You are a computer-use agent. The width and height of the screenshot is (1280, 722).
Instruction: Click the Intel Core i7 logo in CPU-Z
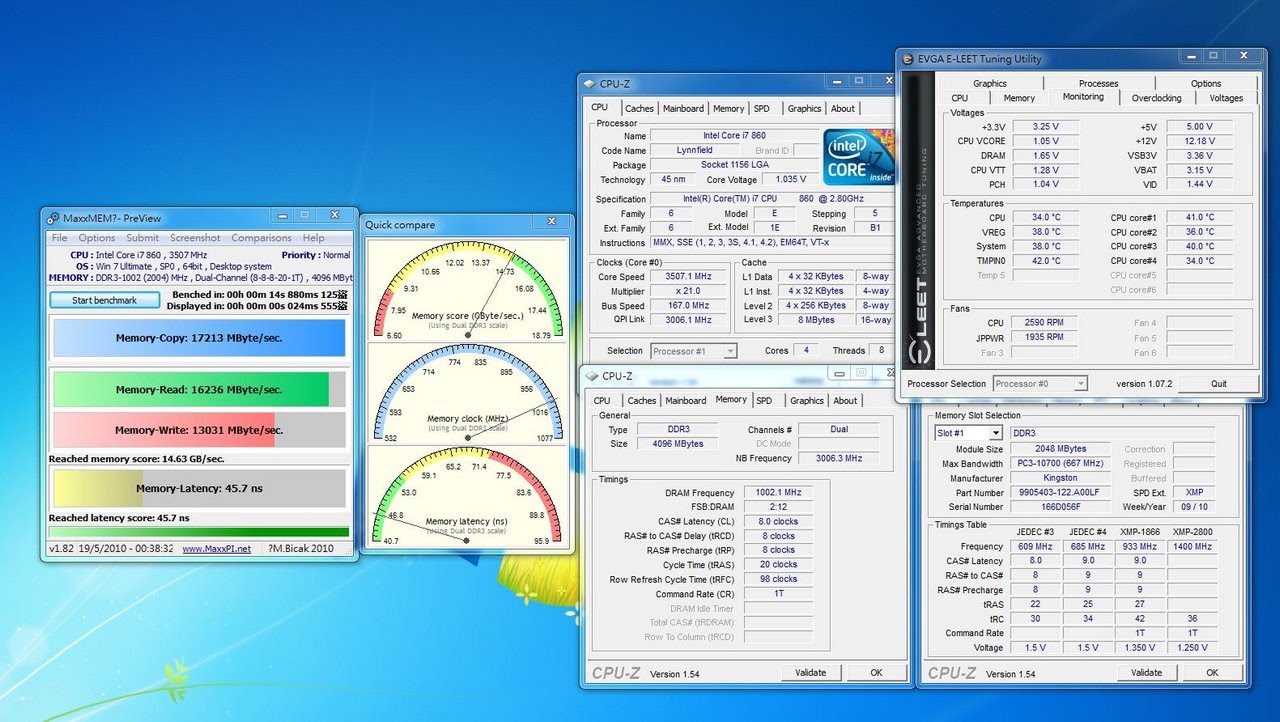point(859,155)
